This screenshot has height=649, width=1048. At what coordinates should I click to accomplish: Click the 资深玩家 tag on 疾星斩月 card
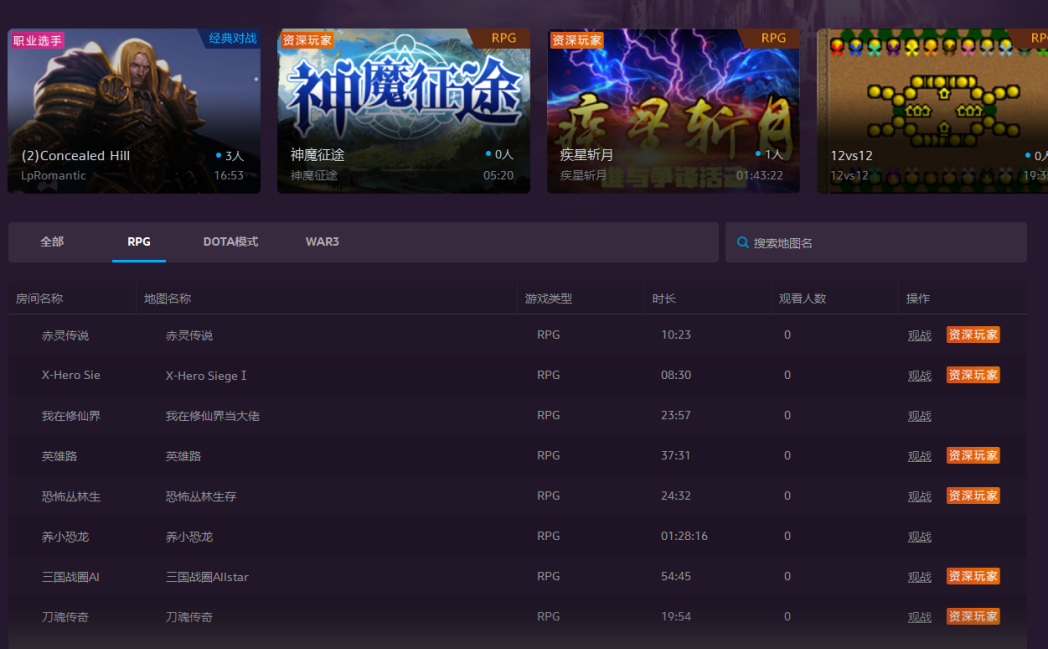(x=577, y=40)
